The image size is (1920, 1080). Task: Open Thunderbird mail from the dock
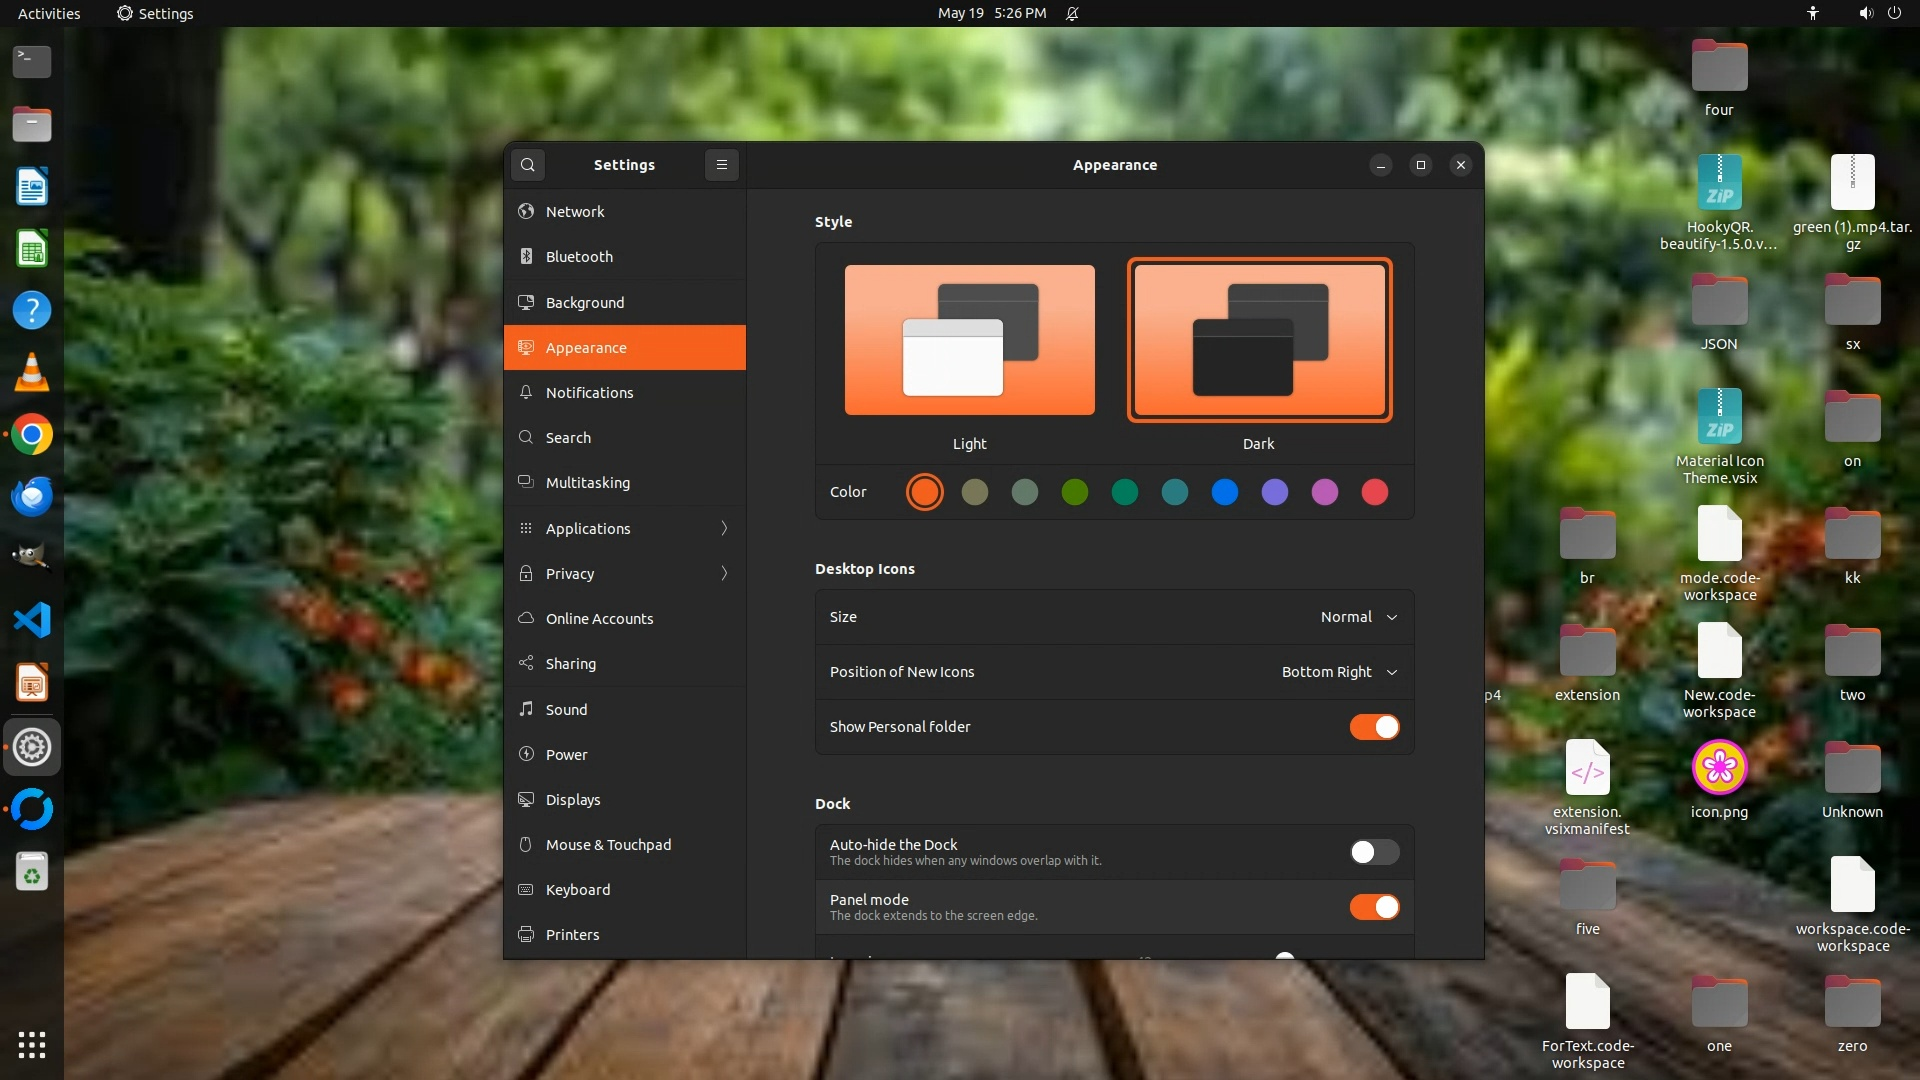click(x=32, y=497)
